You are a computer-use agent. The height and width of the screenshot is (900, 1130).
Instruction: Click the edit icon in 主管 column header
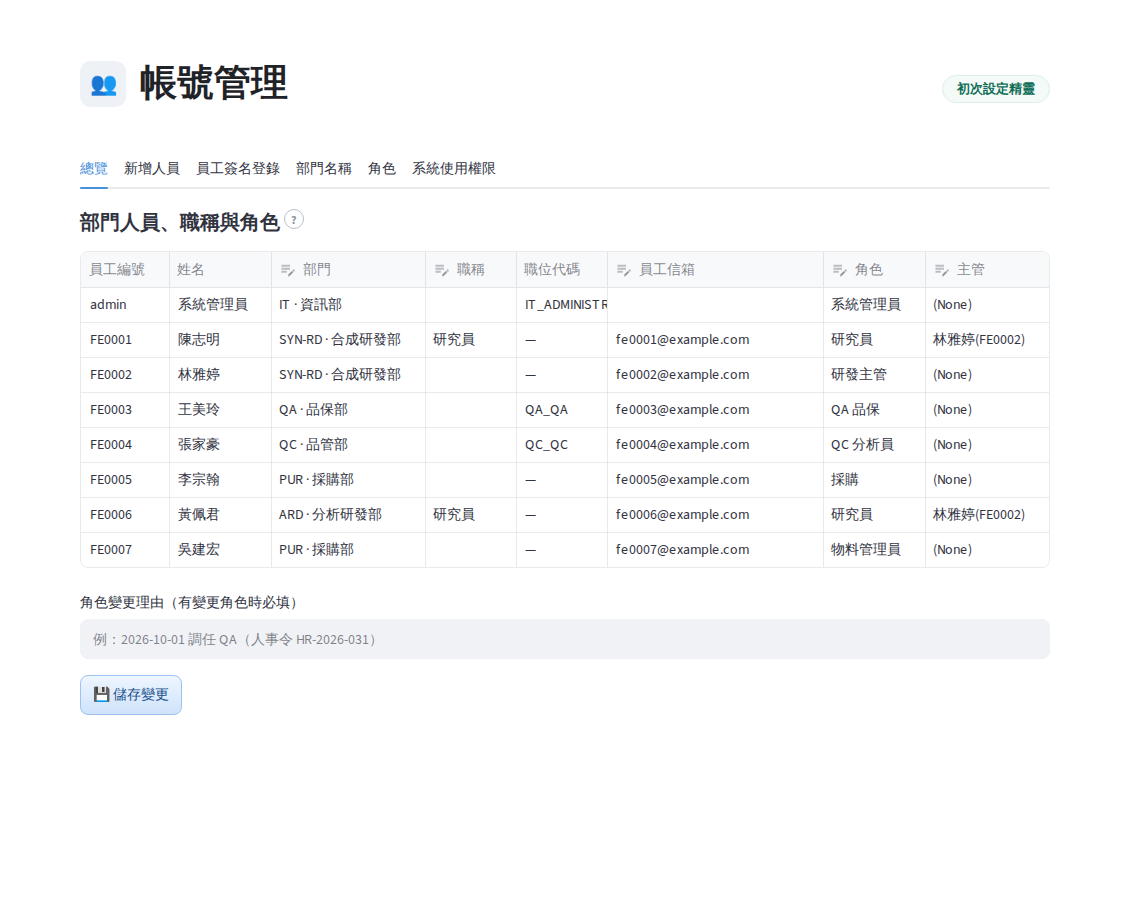(942, 270)
